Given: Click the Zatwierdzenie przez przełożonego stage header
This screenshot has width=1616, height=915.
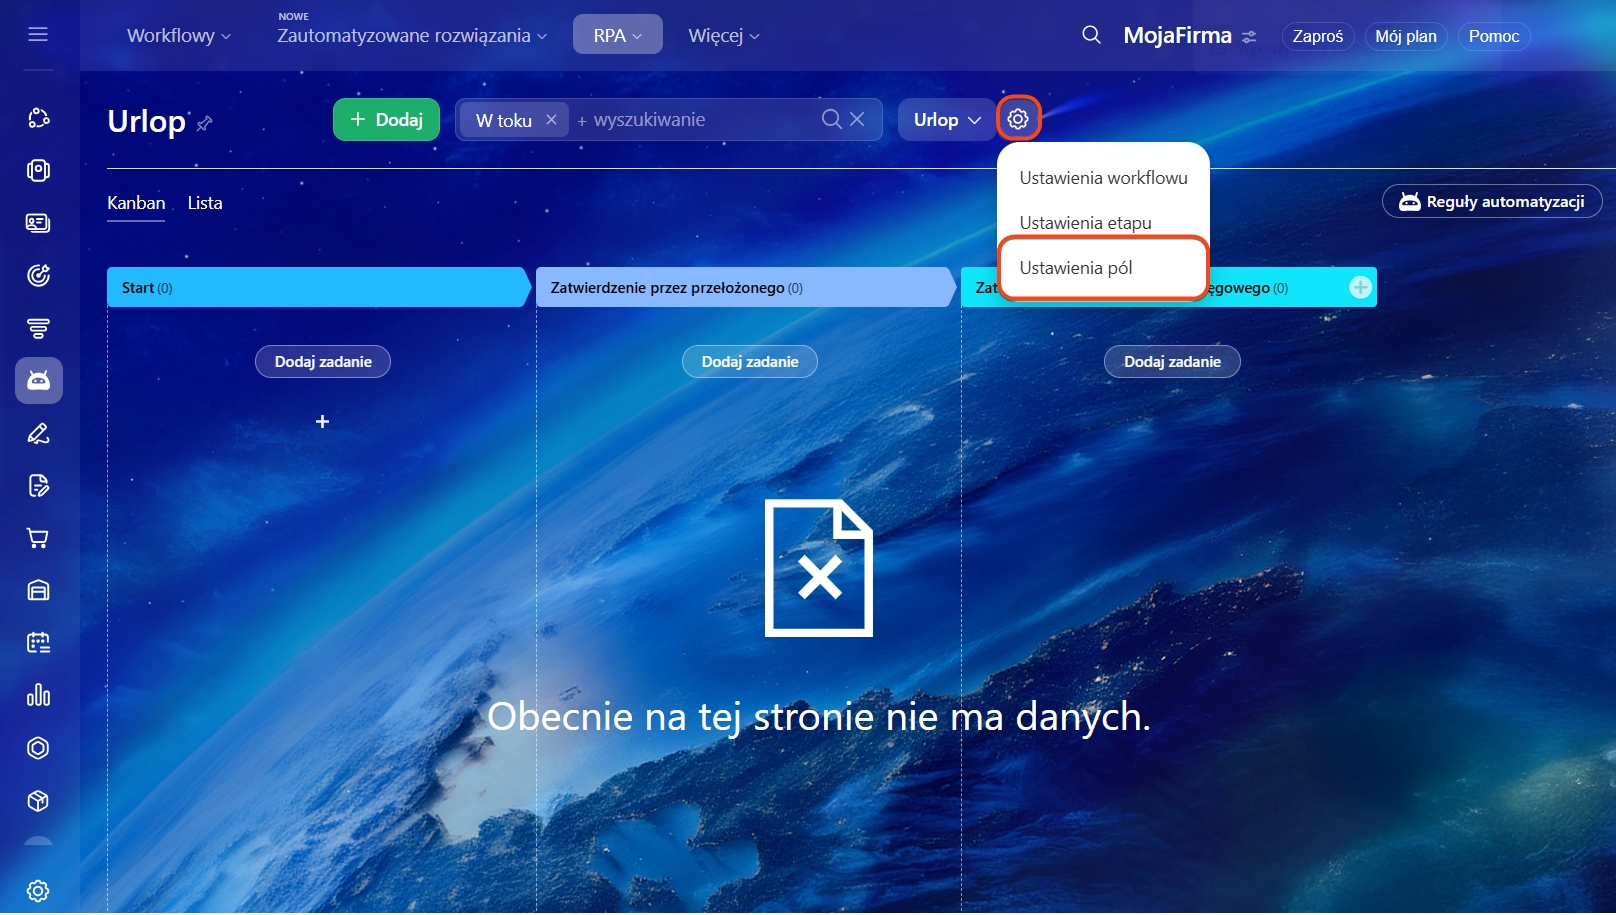Looking at the screenshot, I should pos(745,288).
